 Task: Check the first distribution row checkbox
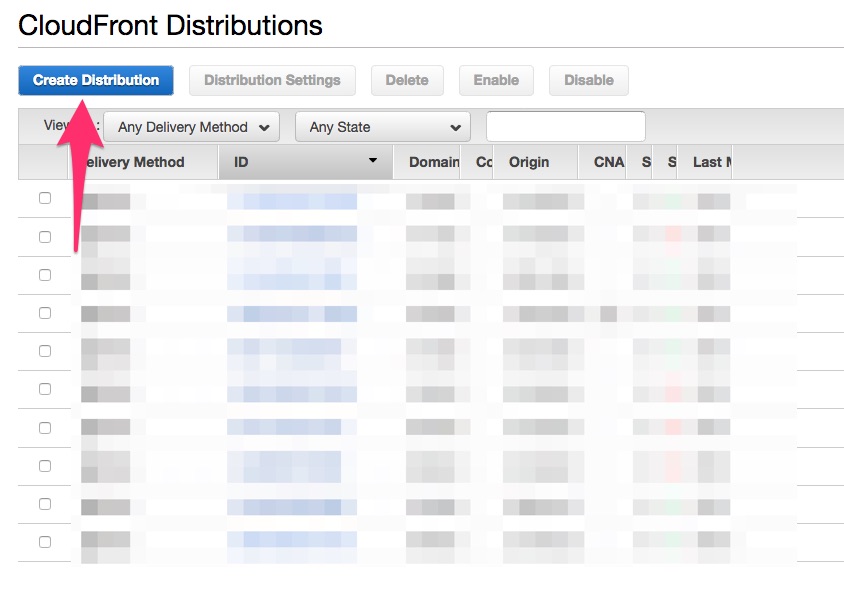tap(43, 198)
